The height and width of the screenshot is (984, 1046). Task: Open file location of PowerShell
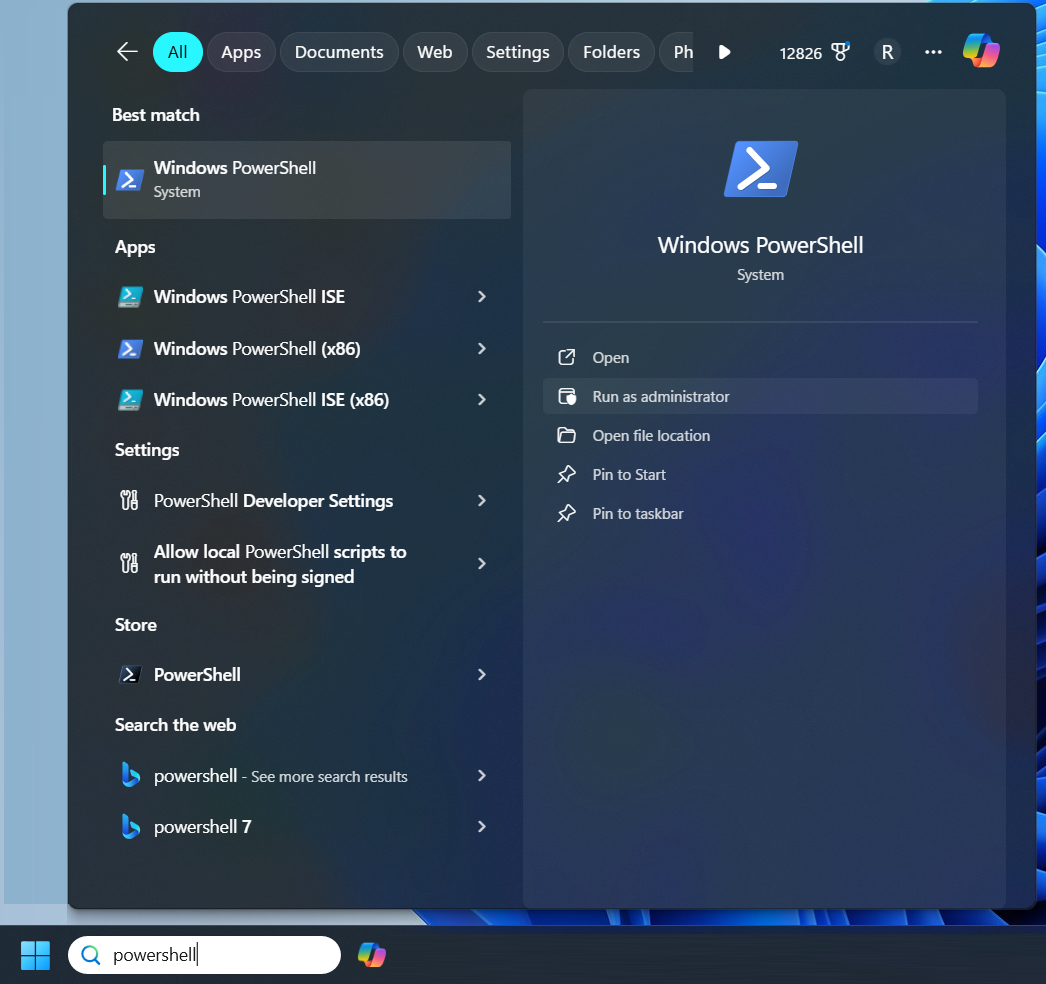(x=650, y=435)
